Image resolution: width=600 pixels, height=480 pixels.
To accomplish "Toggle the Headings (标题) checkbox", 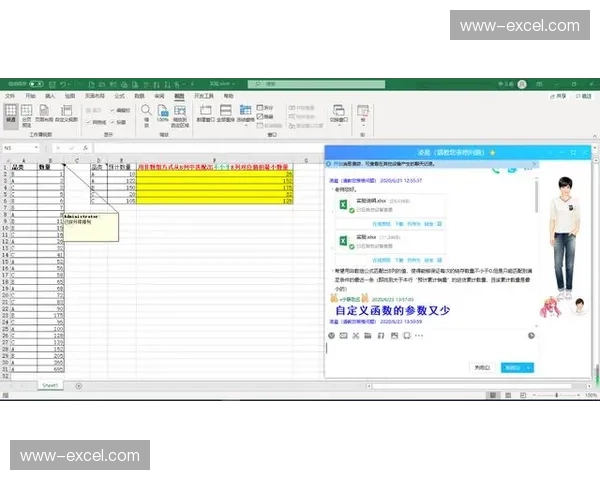I will [119, 122].
